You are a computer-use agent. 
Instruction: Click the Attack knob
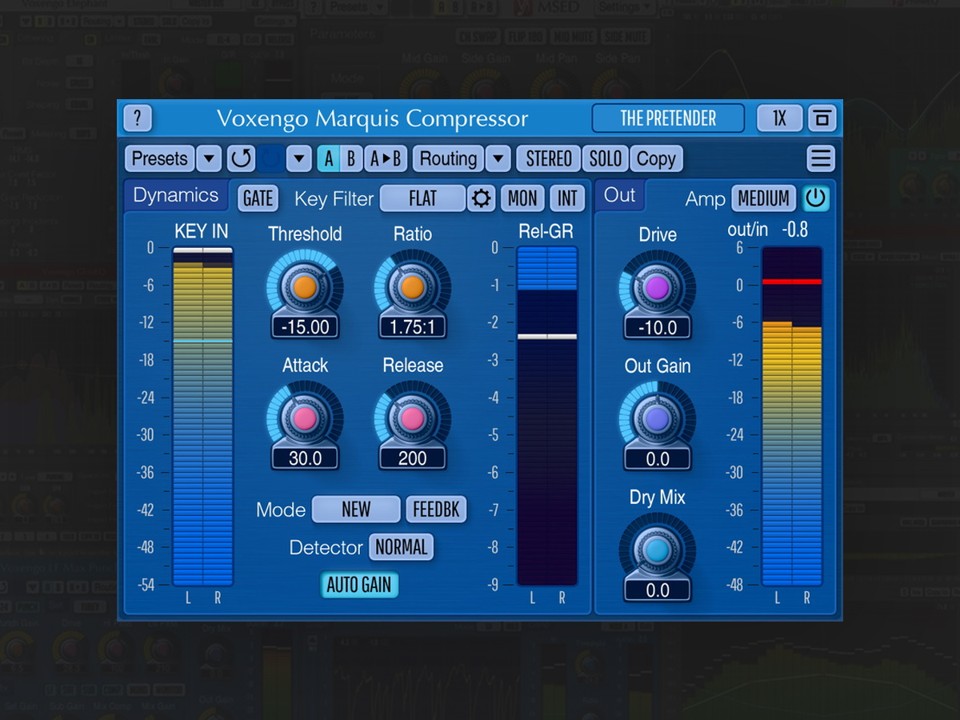coord(304,418)
